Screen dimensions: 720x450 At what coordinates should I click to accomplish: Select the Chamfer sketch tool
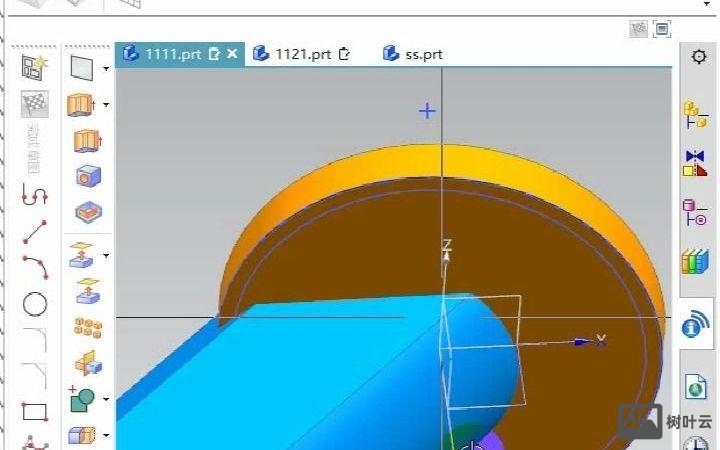pos(35,375)
